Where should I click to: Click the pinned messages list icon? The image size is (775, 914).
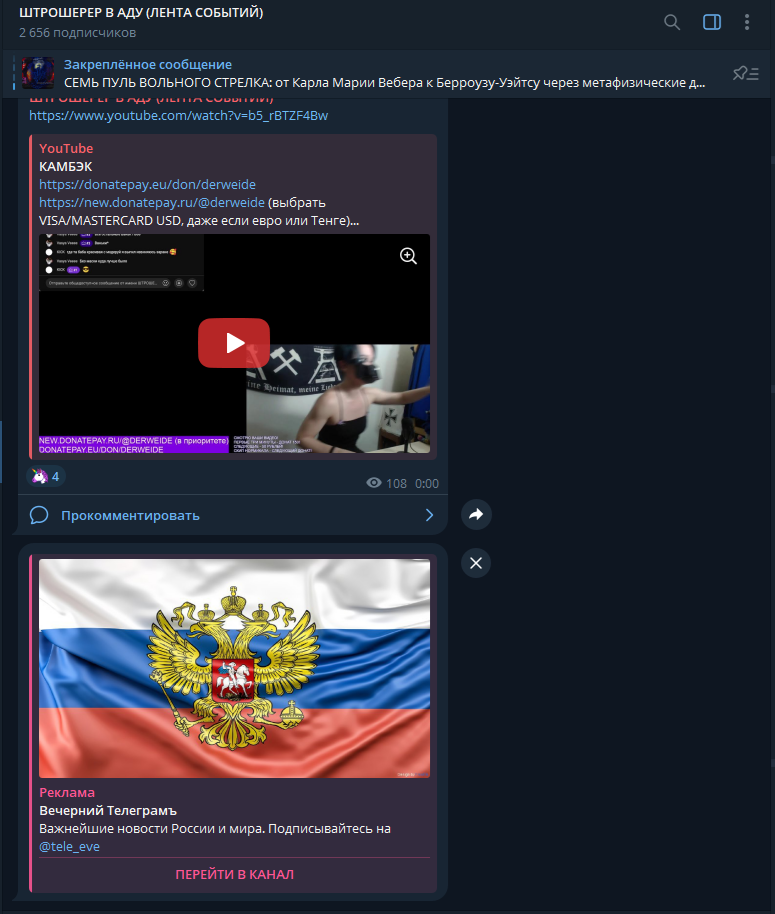[x=745, y=73]
